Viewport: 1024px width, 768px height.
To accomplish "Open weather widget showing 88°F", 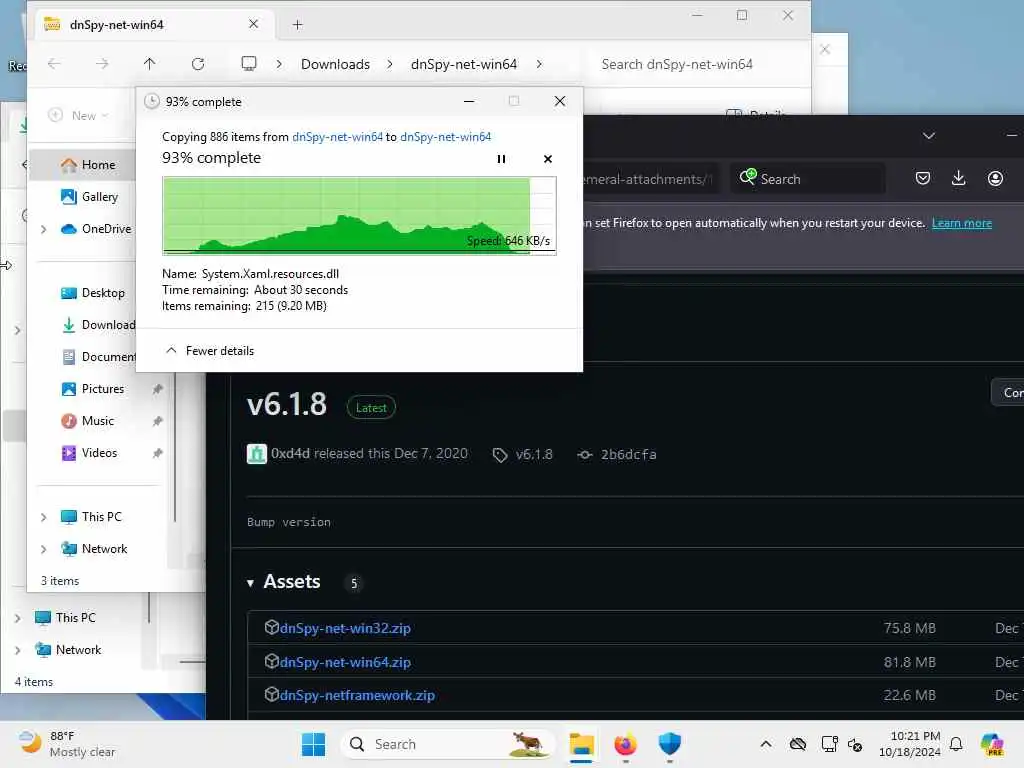I will pos(67,744).
